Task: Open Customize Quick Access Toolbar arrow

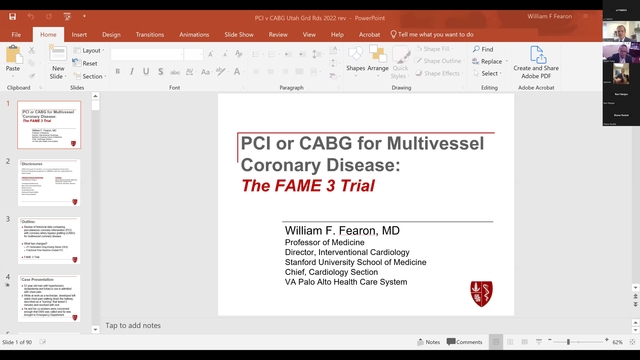Action: coord(84,16)
